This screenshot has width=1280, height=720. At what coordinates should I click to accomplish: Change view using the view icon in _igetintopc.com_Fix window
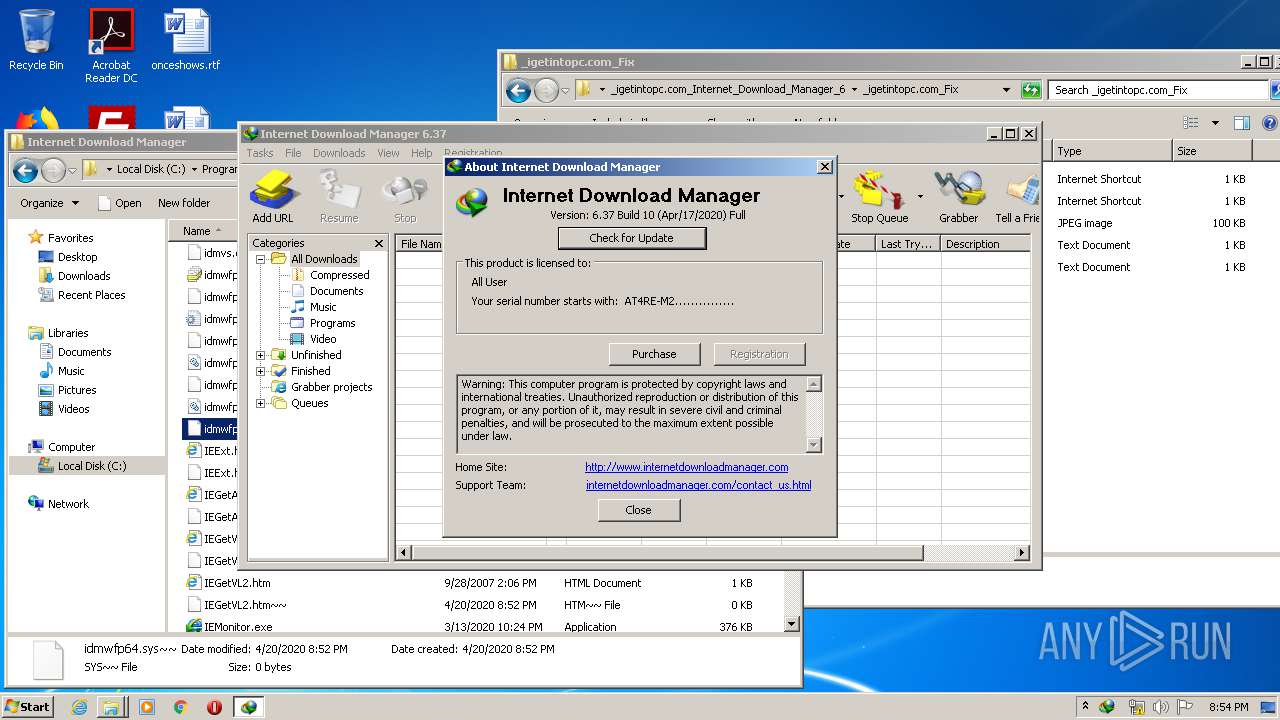(1190, 123)
